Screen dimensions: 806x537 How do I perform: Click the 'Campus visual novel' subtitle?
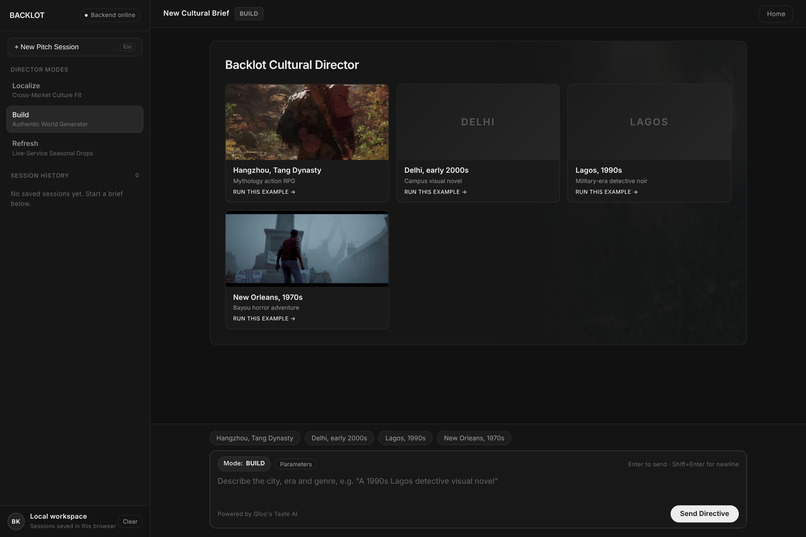coord(433,181)
